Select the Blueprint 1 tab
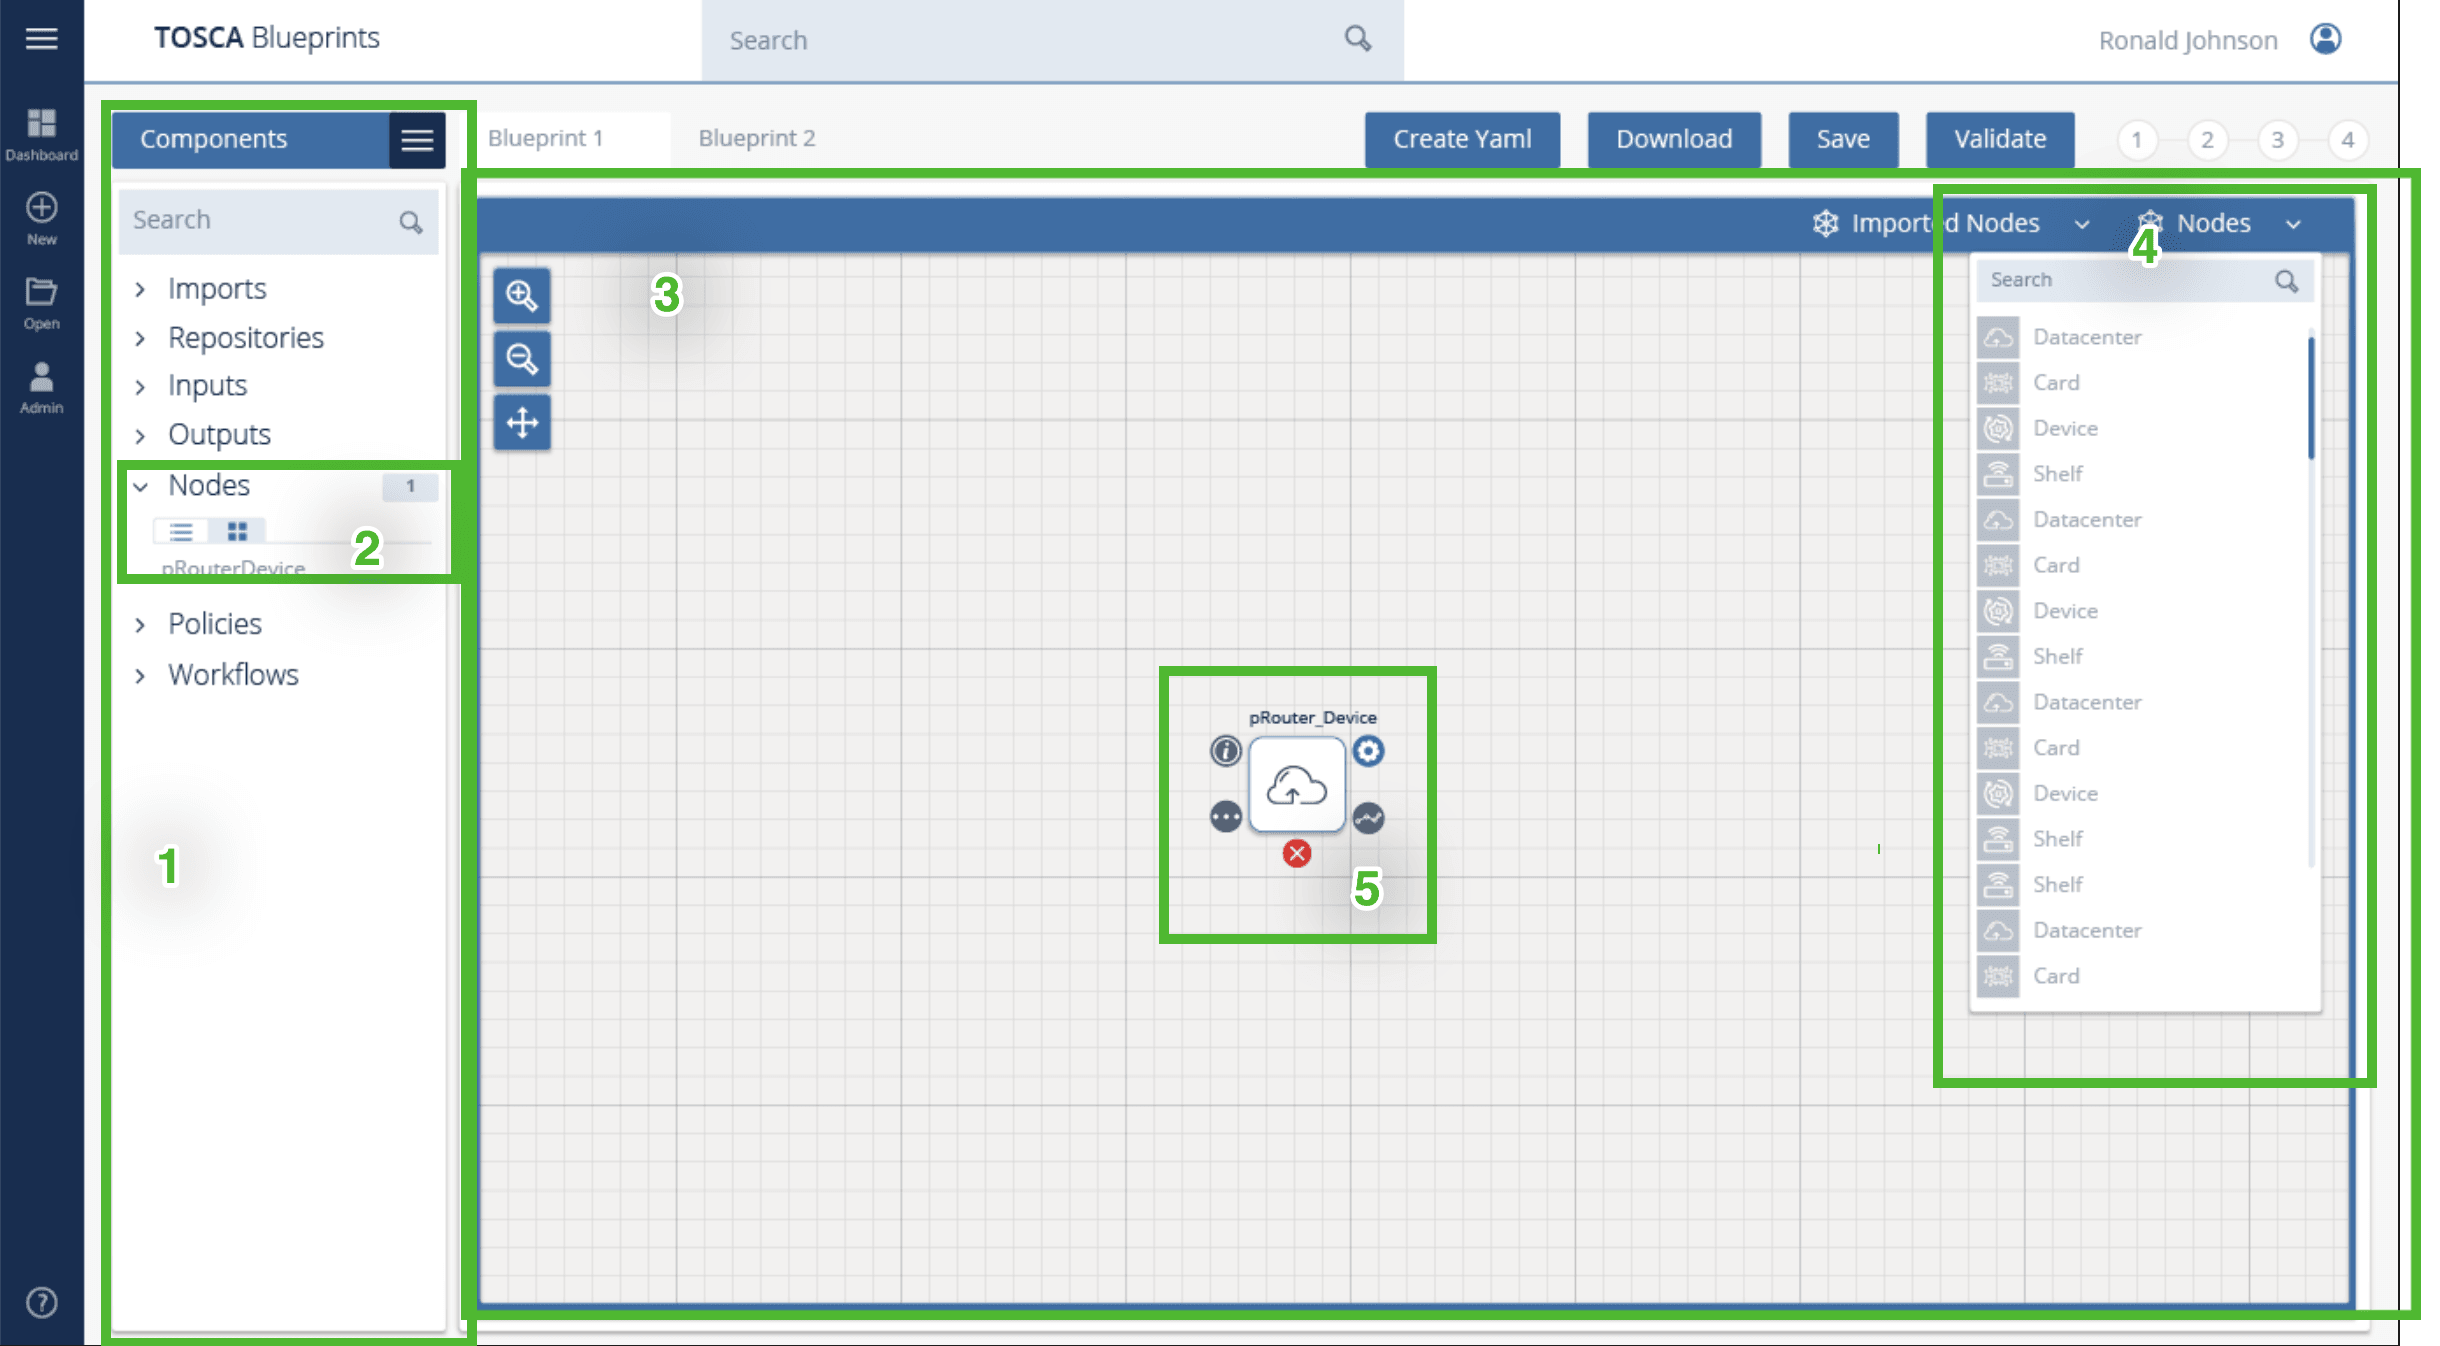 (x=545, y=138)
